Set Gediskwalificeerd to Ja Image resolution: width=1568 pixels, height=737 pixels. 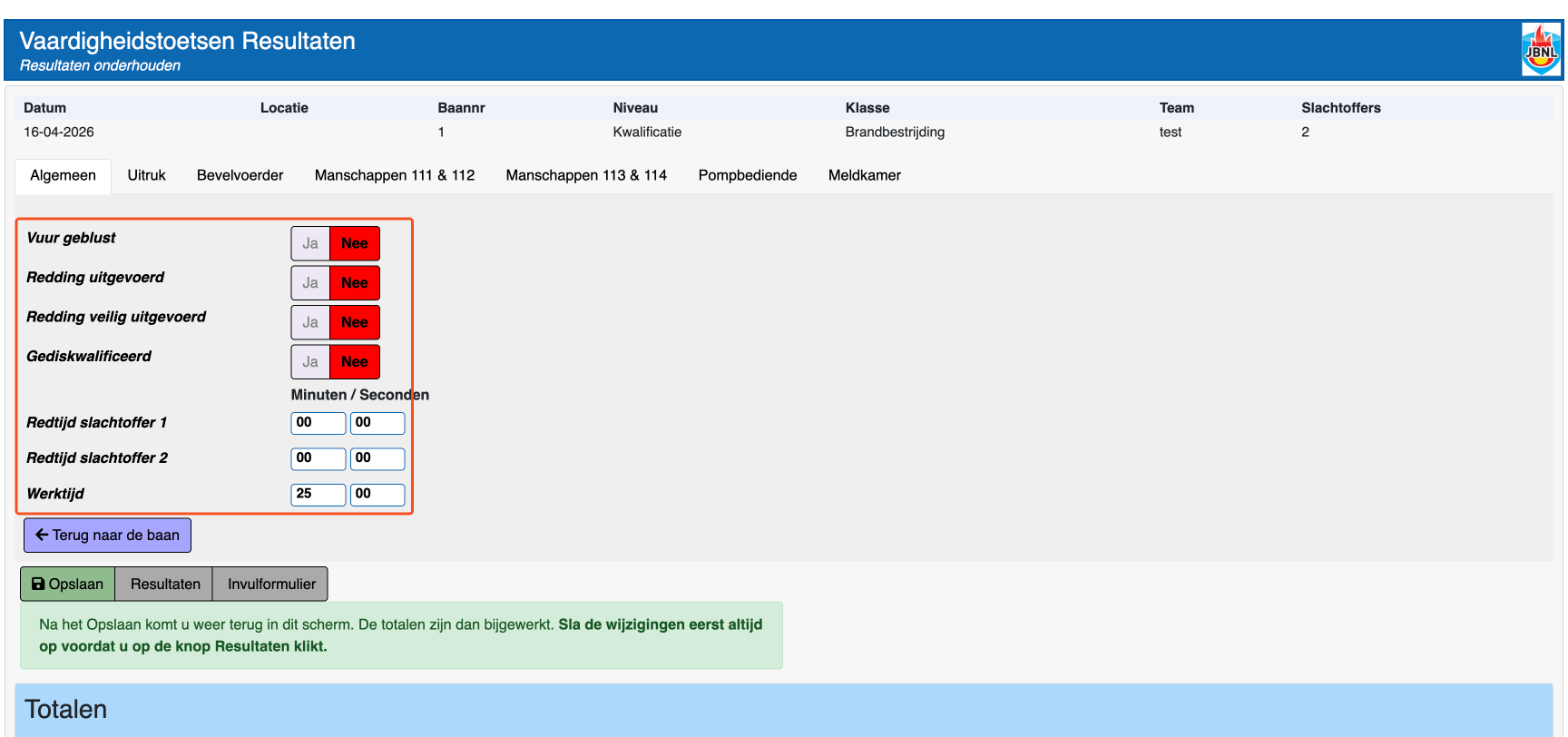click(310, 362)
